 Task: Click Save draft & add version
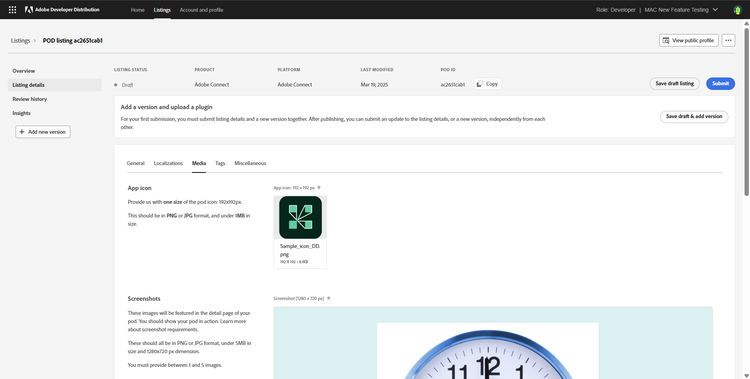click(694, 117)
